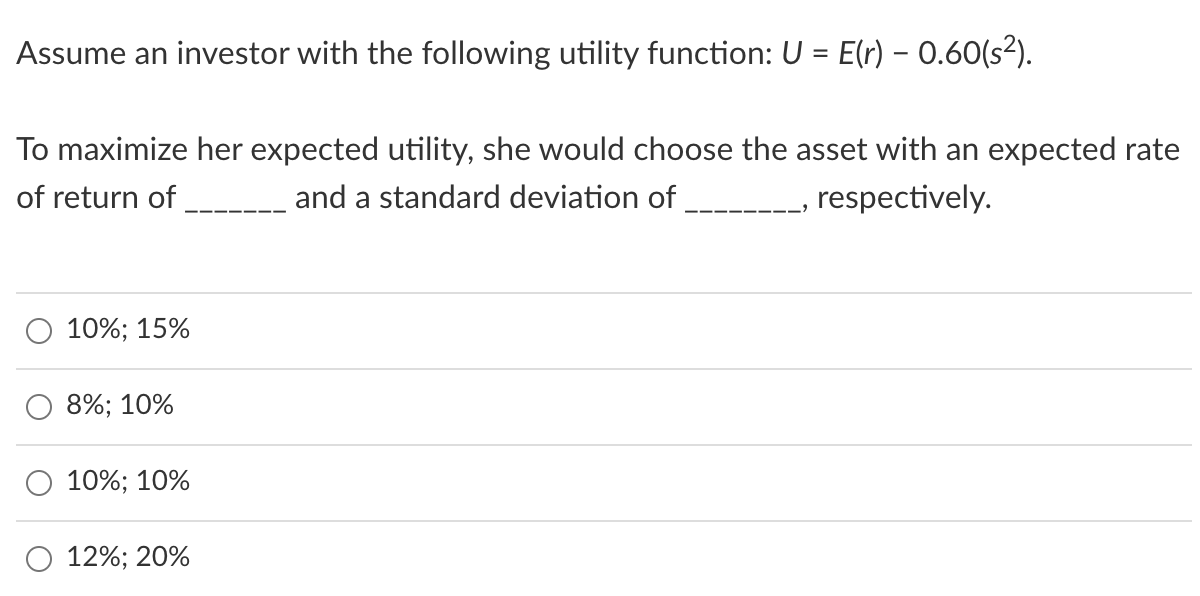Select the 10%; 10% radio button
The image size is (1200, 596).
click(x=38, y=482)
